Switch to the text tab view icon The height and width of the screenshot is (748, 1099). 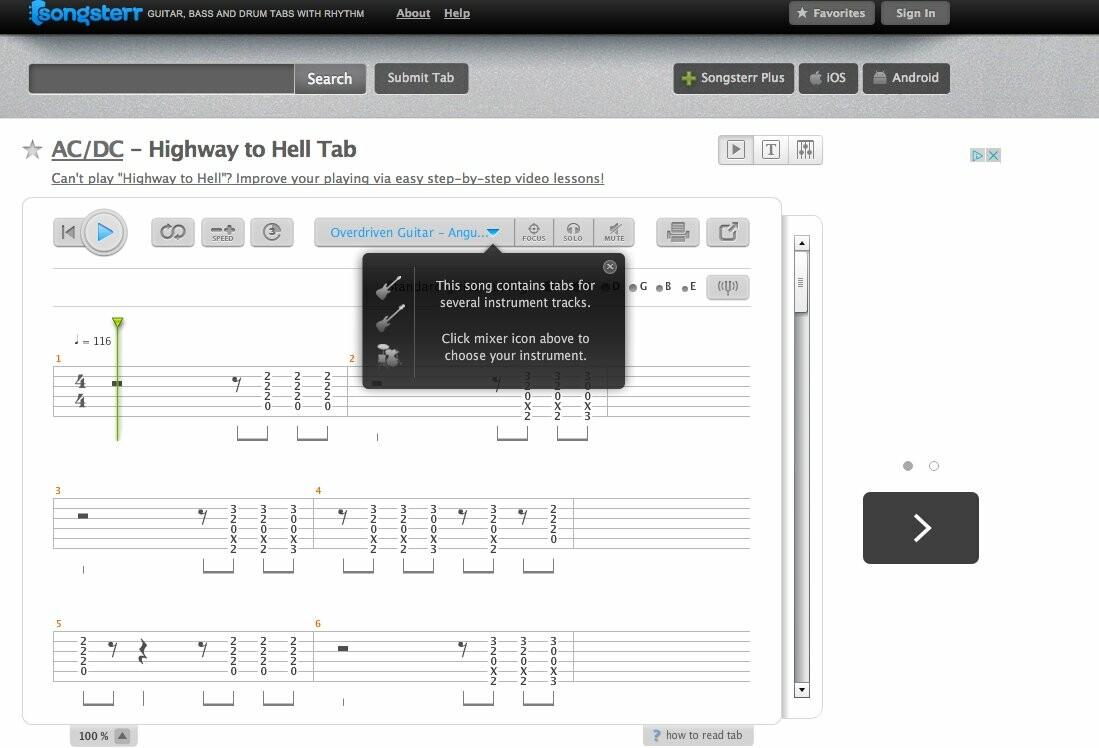(770, 150)
